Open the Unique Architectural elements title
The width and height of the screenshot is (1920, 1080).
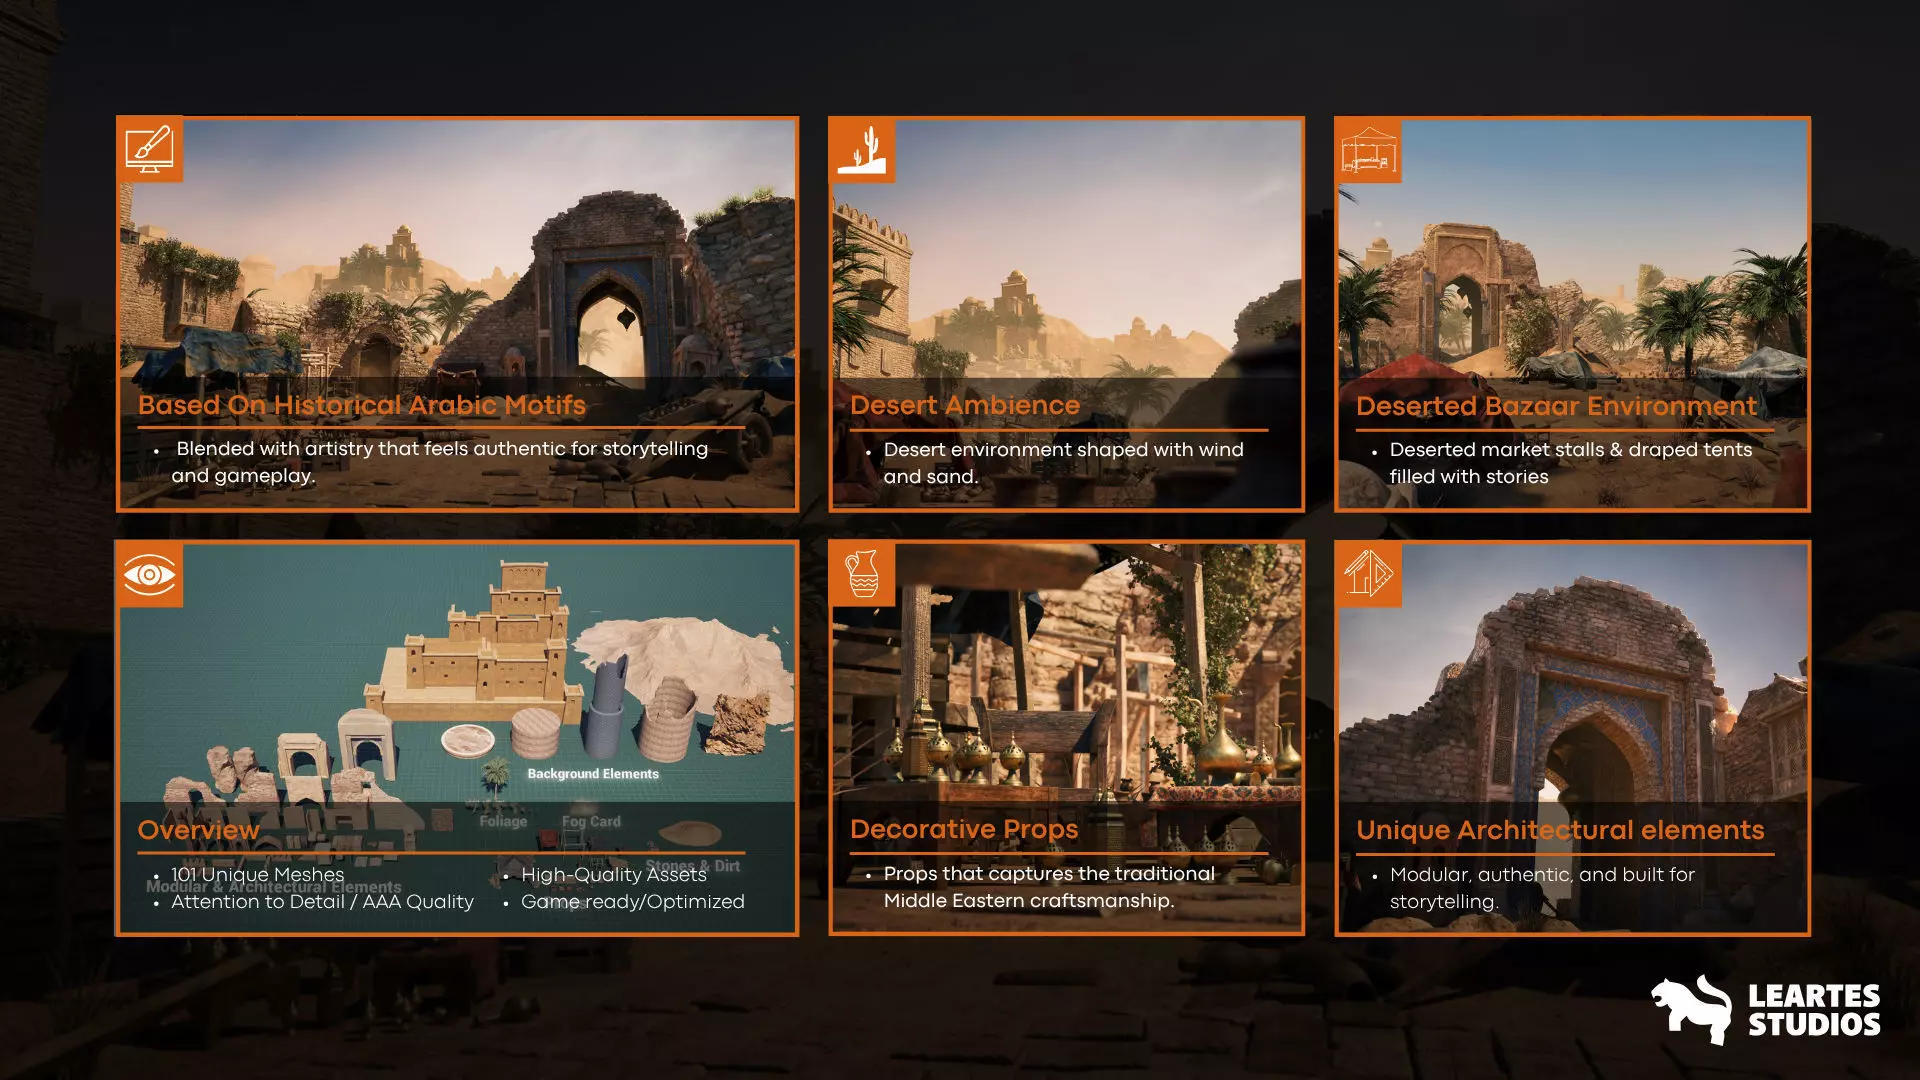(x=1560, y=830)
